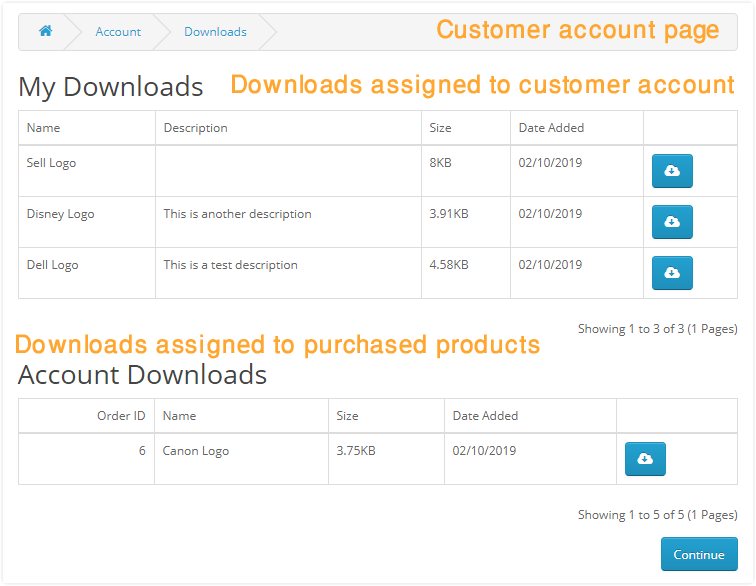Click the Canon Logo name cell

[241, 459]
